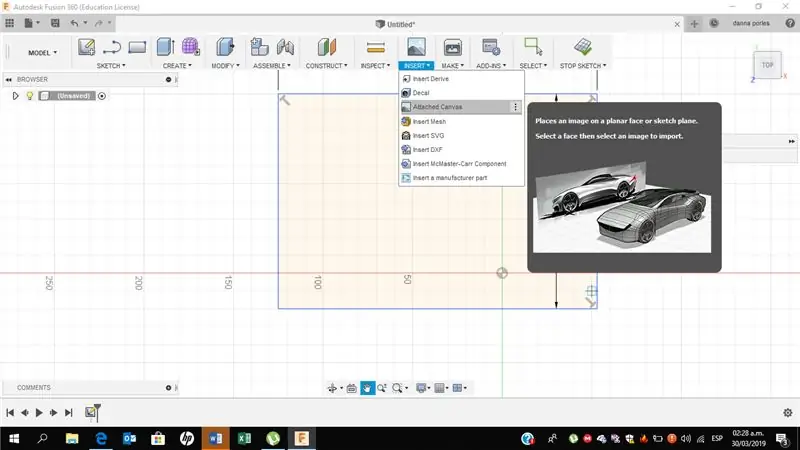Screen dimensions: 800x450
Task: Expand the Unsaved component tree node
Action: (15, 96)
